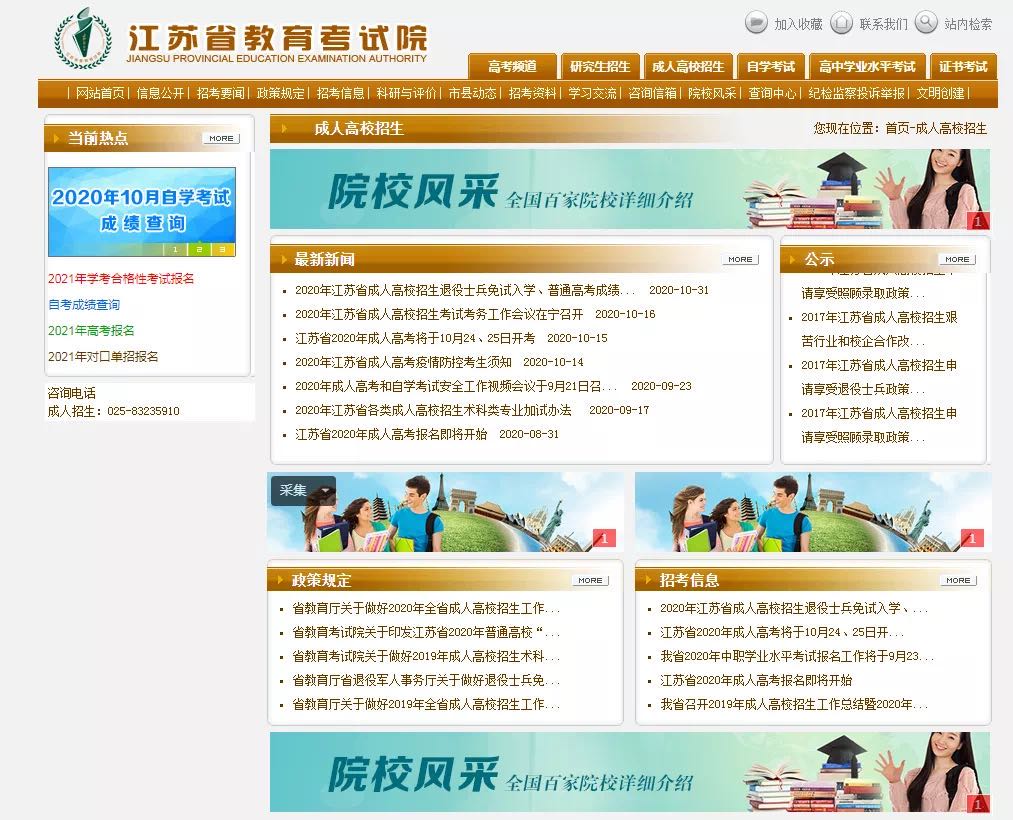
Task: Click the 站内检索 magnifier icon
Action: pos(926,23)
